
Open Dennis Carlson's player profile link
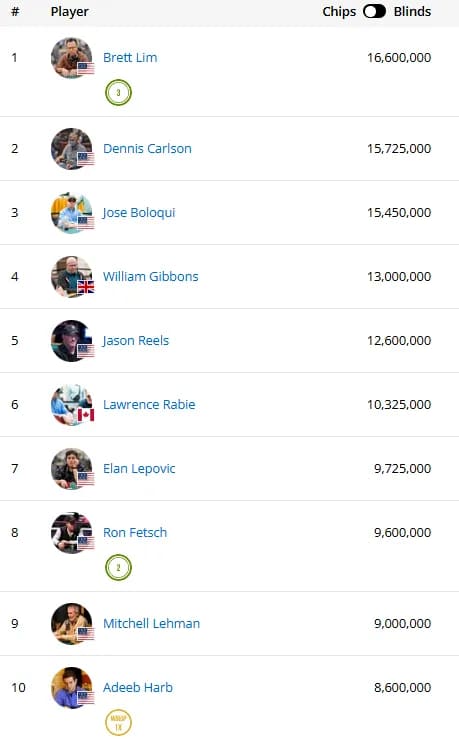pos(147,148)
